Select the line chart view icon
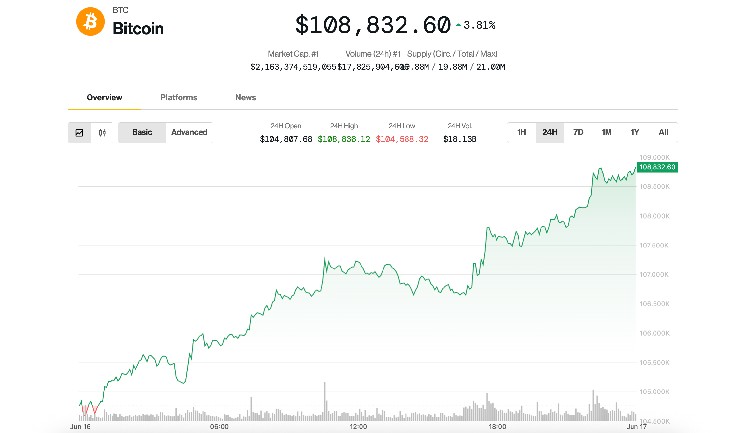The height and width of the screenshot is (433, 745). (79, 133)
